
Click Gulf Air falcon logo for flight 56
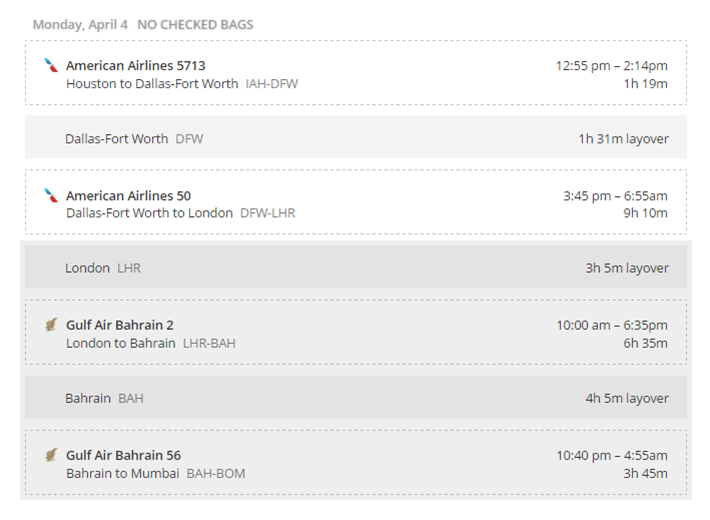51,455
